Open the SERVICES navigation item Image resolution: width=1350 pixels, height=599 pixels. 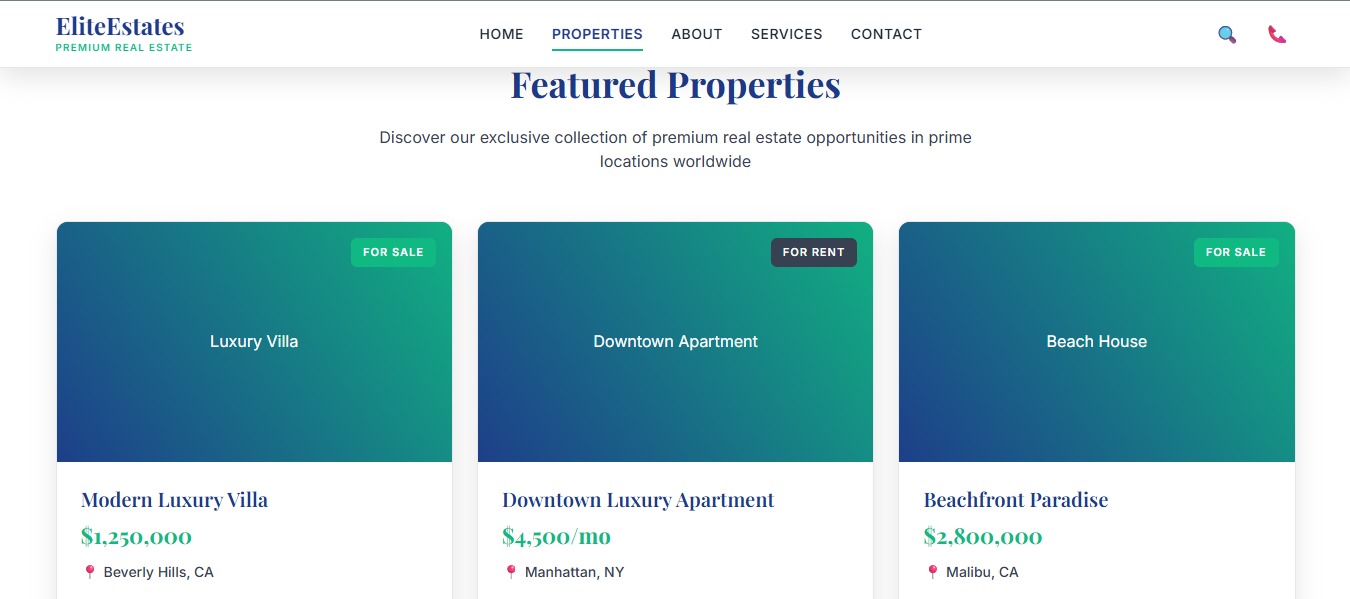tap(786, 34)
